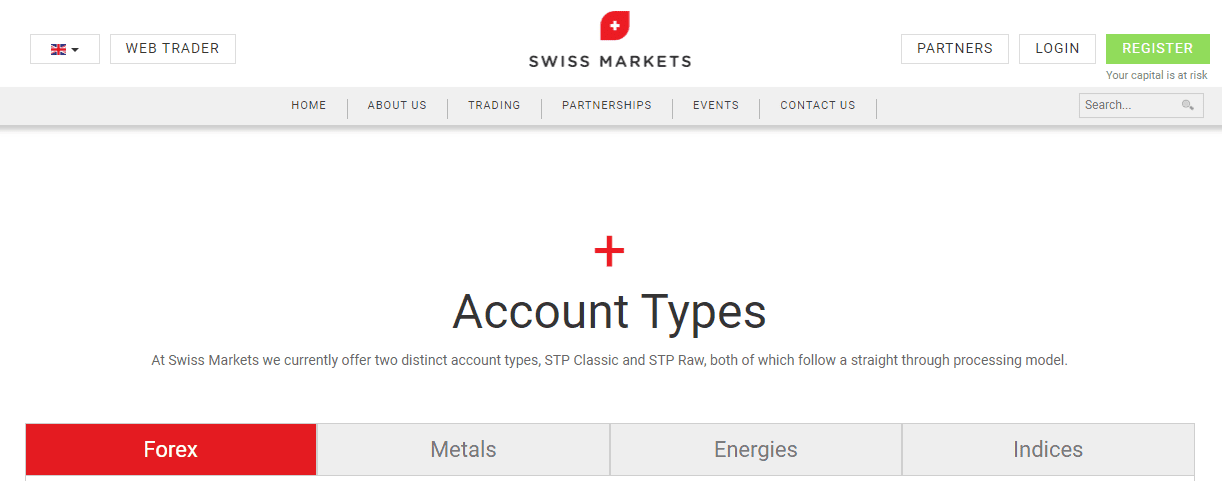Open the About Us menu
This screenshot has width=1222, height=481.
[x=397, y=105]
